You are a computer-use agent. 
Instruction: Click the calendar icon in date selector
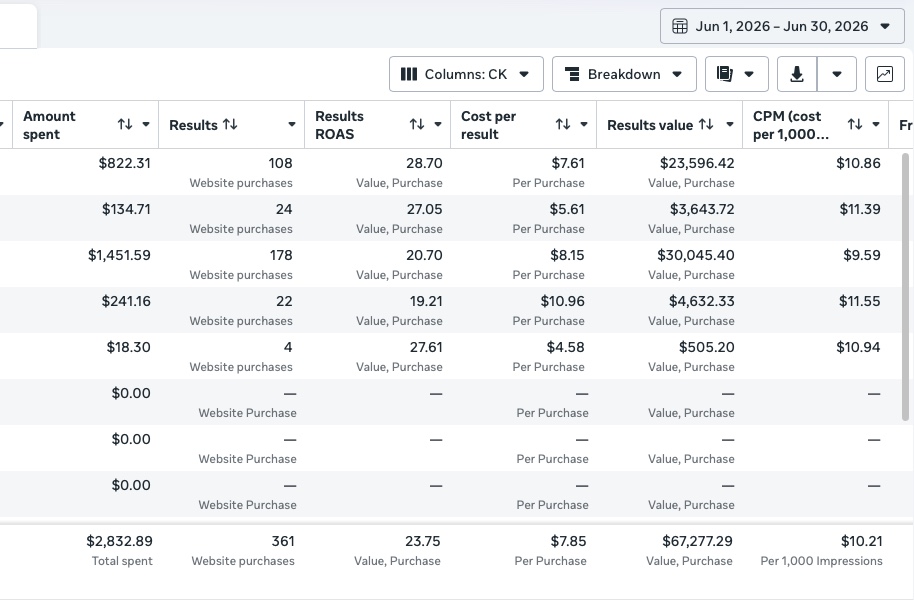[680, 26]
